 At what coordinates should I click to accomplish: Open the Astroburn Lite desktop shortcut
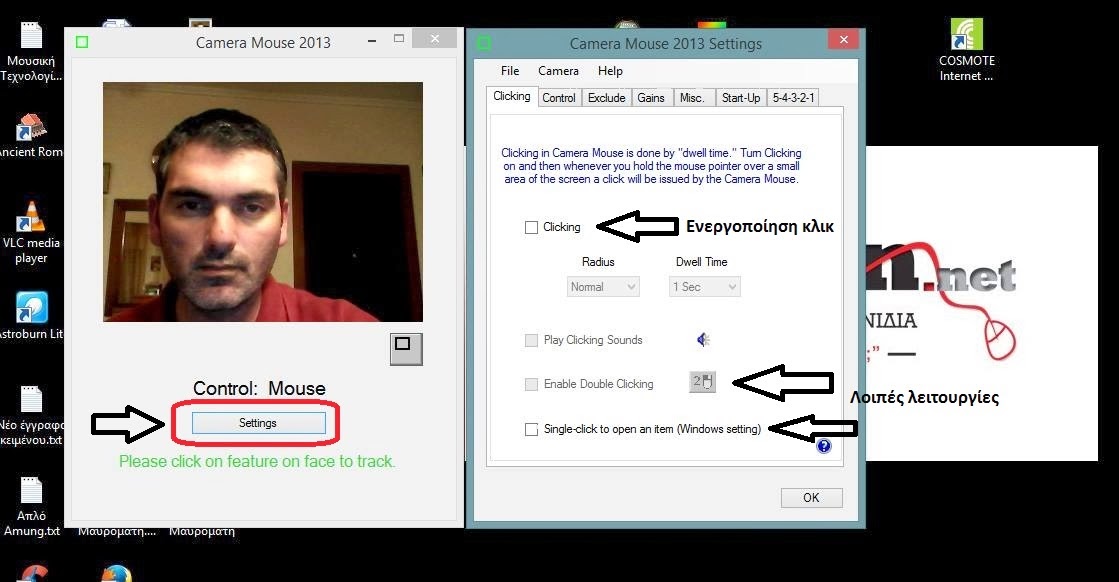click(31, 315)
